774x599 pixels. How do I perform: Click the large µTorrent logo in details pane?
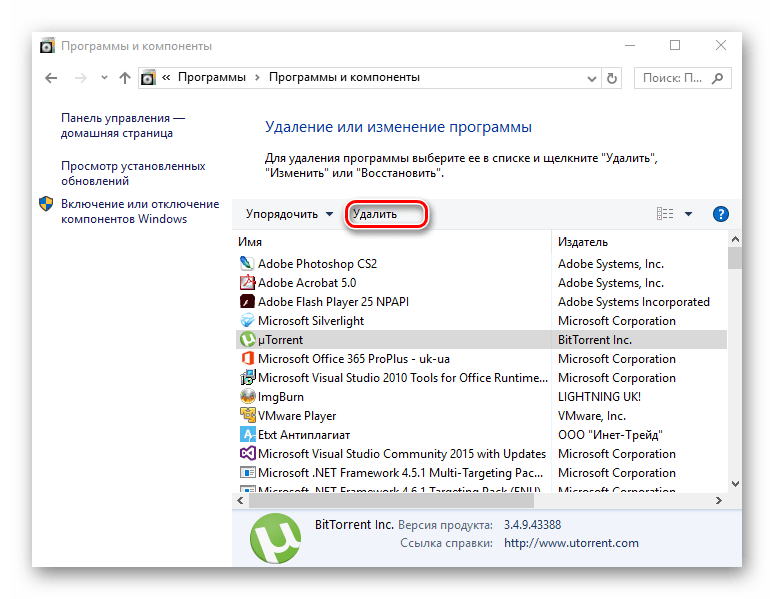point(275,538)
